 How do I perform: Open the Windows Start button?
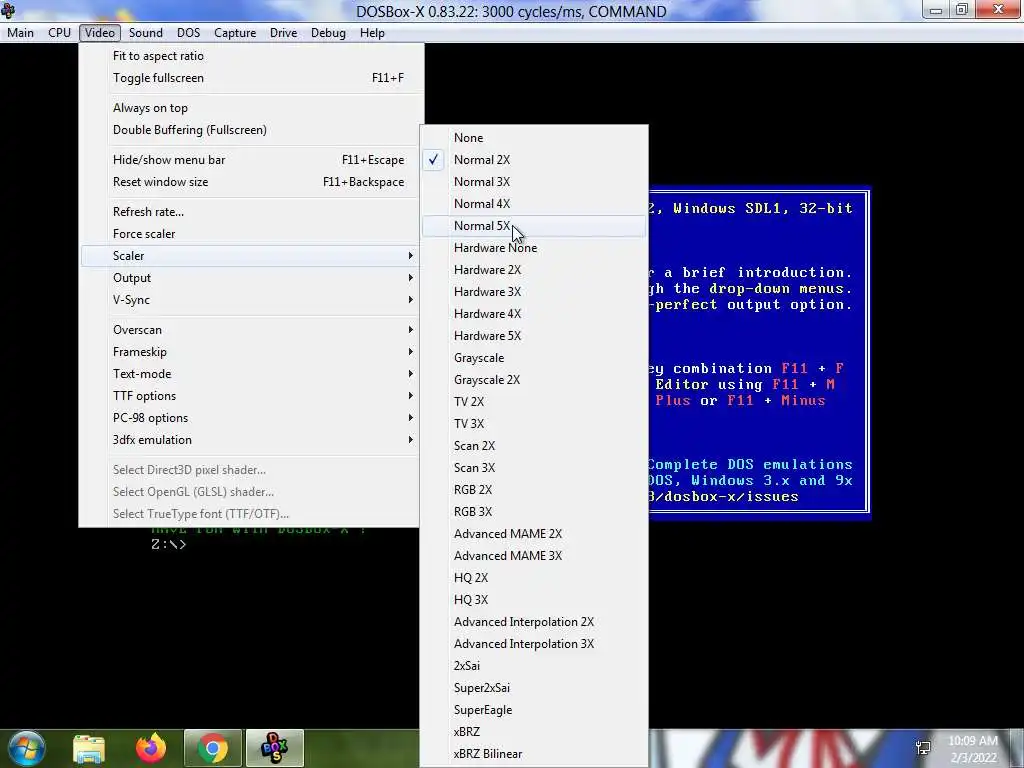(x=26, y=748)
